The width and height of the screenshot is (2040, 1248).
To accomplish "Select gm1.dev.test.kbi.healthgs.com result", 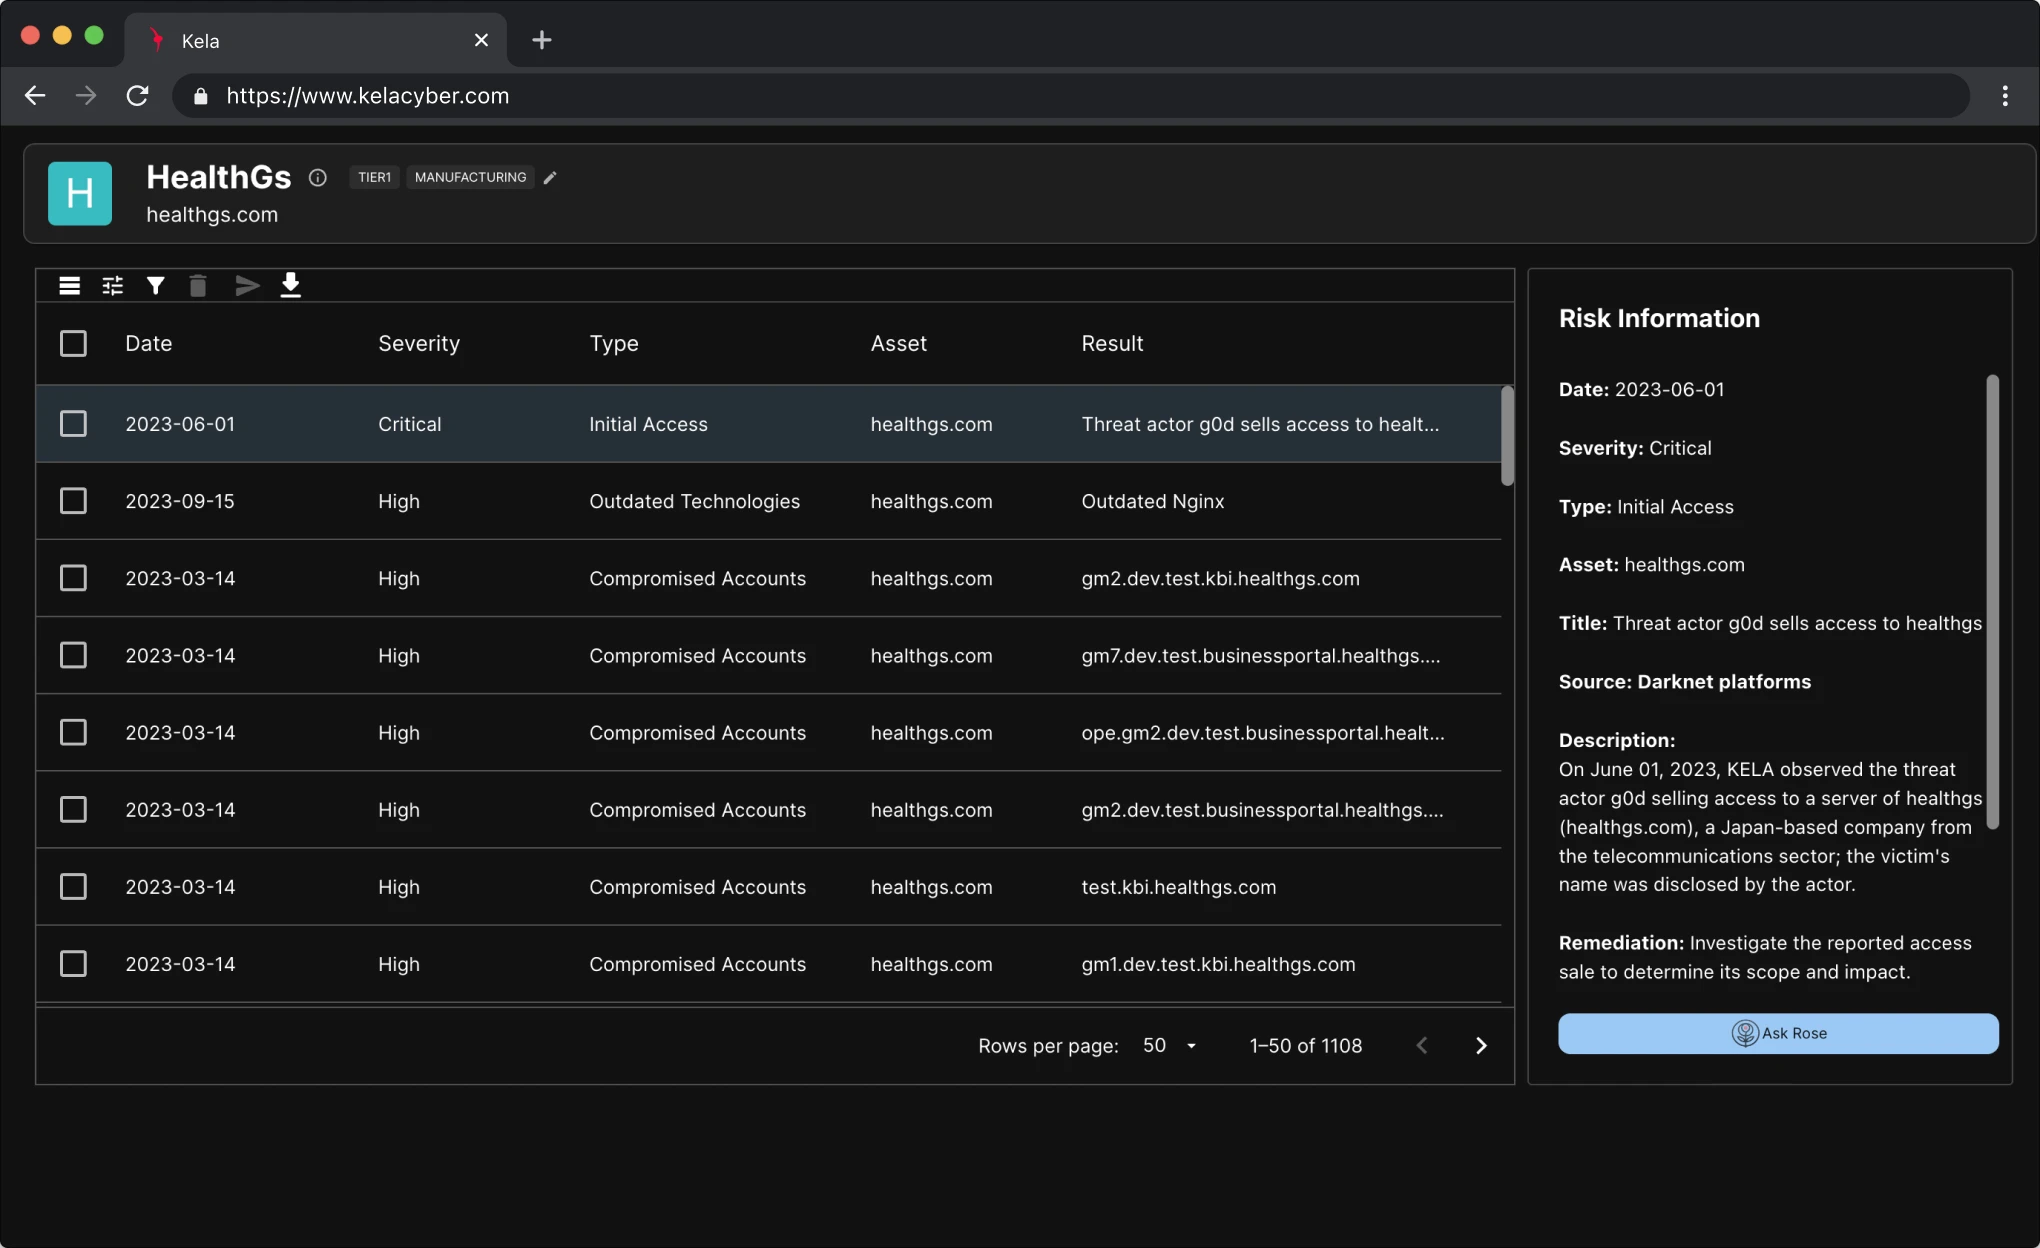I will tap(1218, 964).
